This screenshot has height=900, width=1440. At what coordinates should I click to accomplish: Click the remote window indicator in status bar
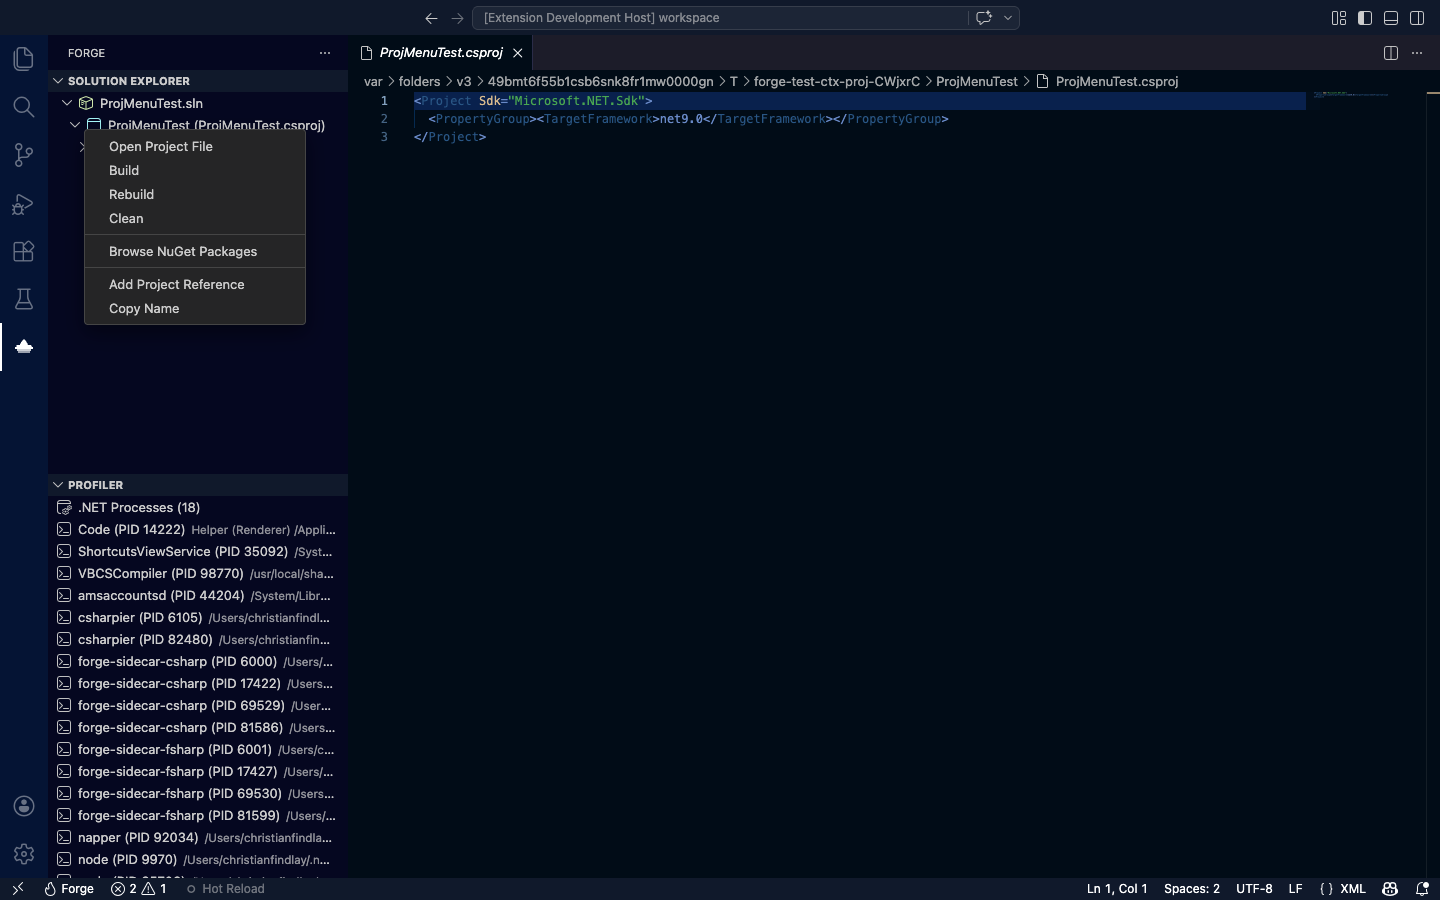point(17,888)
